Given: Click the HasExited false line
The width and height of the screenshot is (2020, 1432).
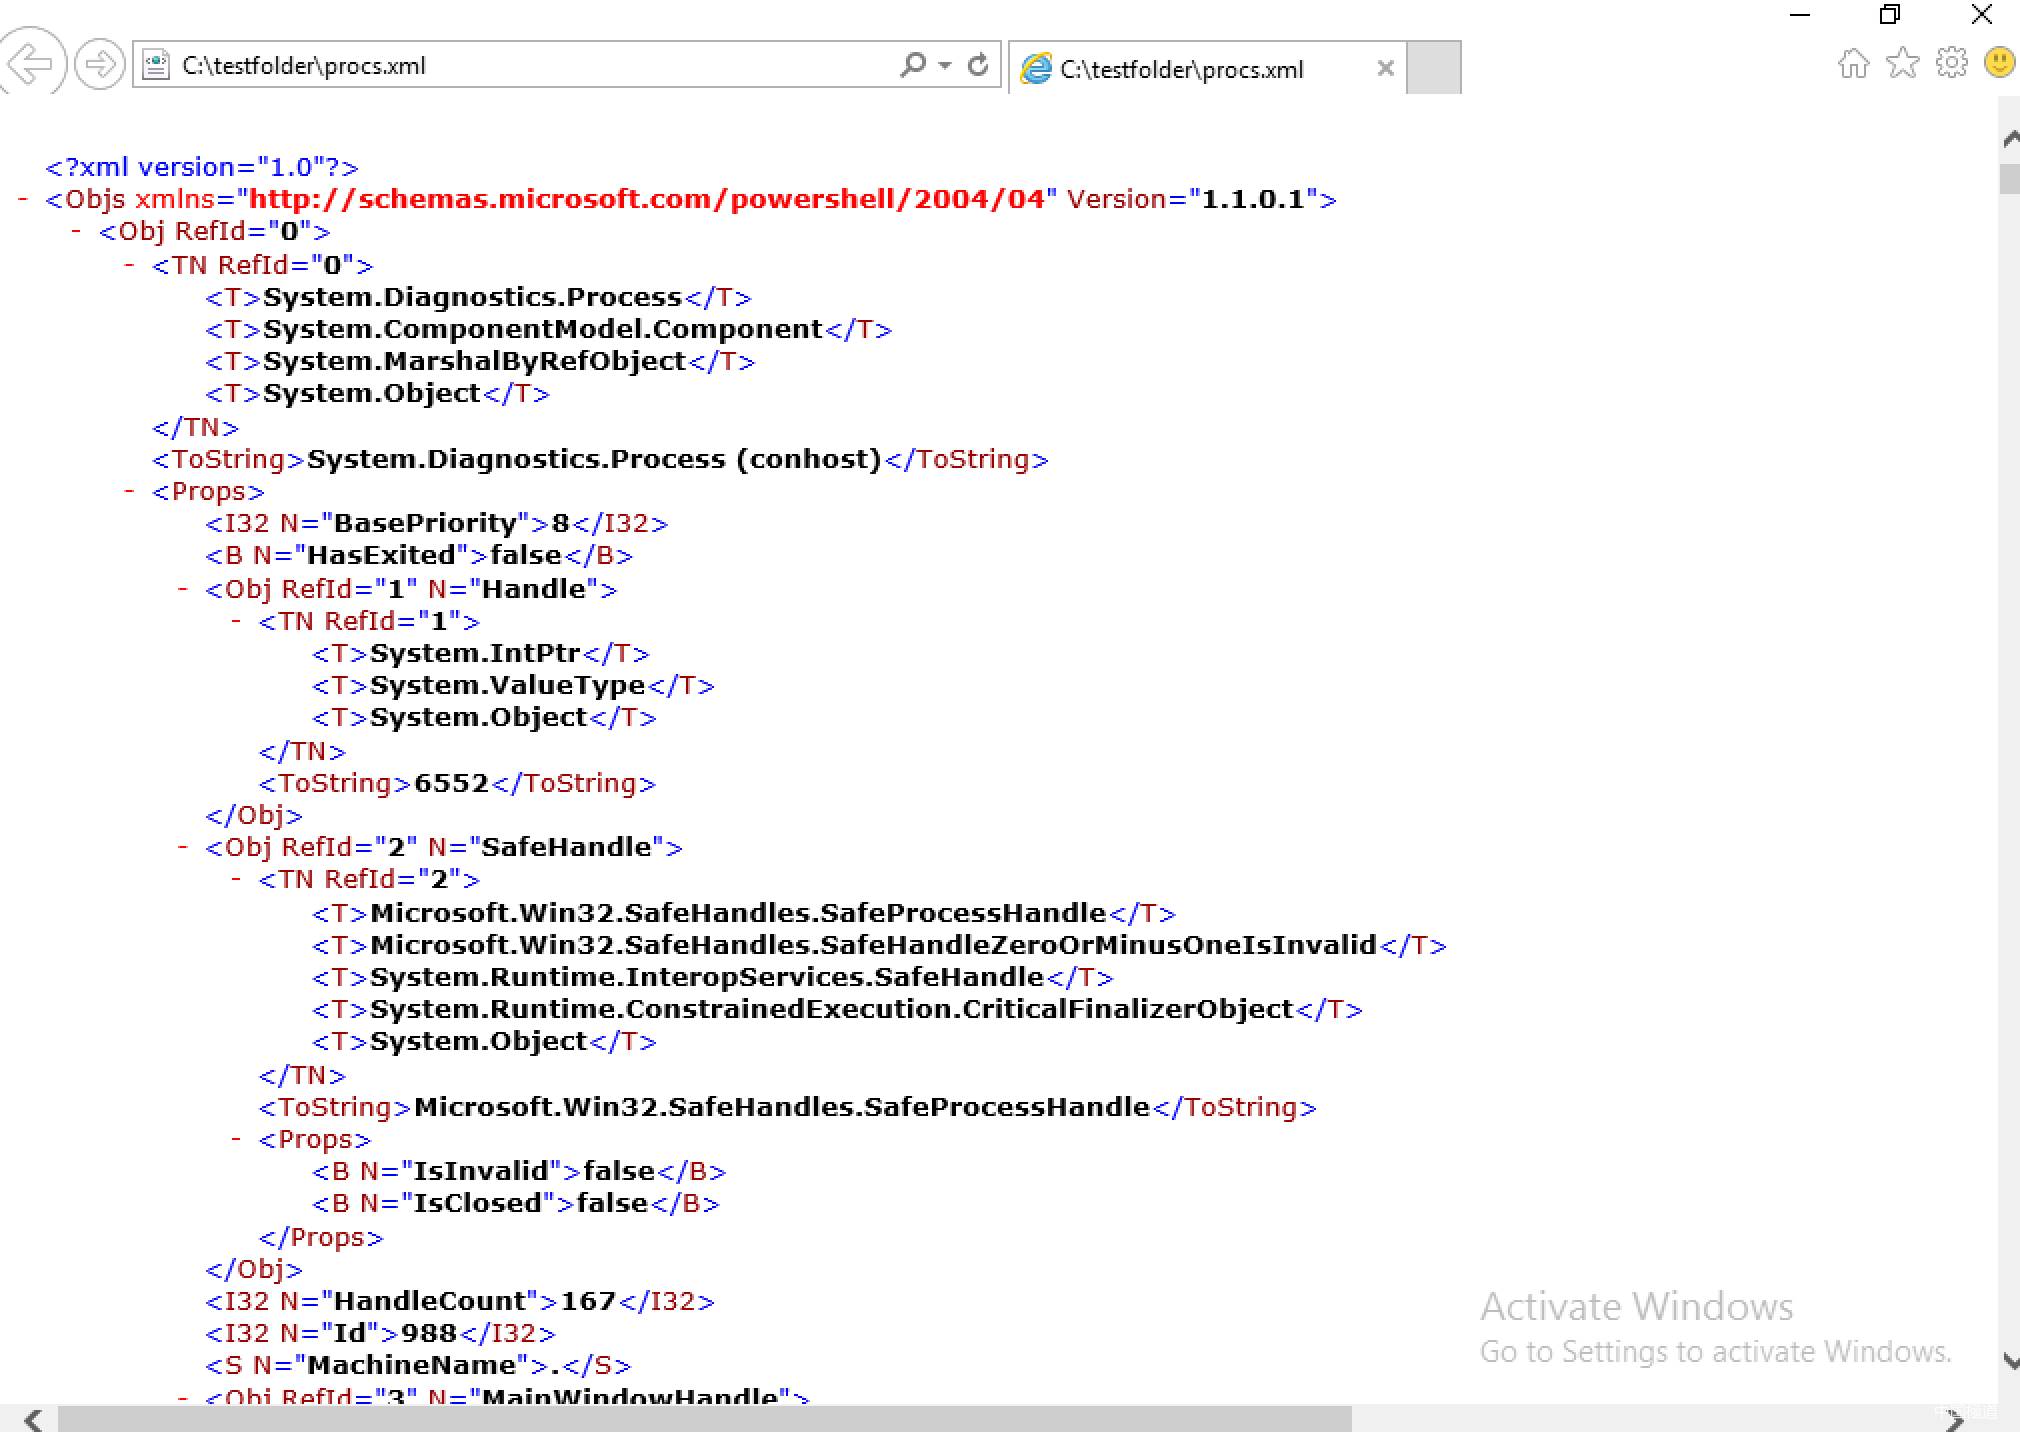Looking at the screenshot, I should click(418, 555).
